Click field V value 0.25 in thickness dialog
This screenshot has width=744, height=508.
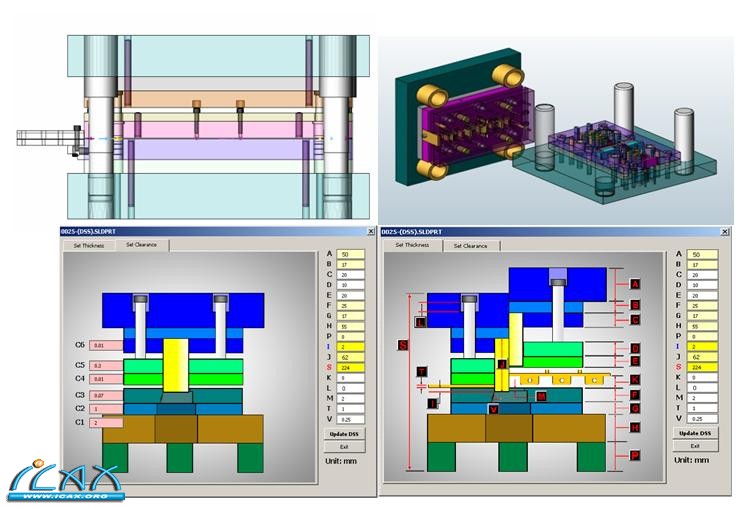(702, 419)
